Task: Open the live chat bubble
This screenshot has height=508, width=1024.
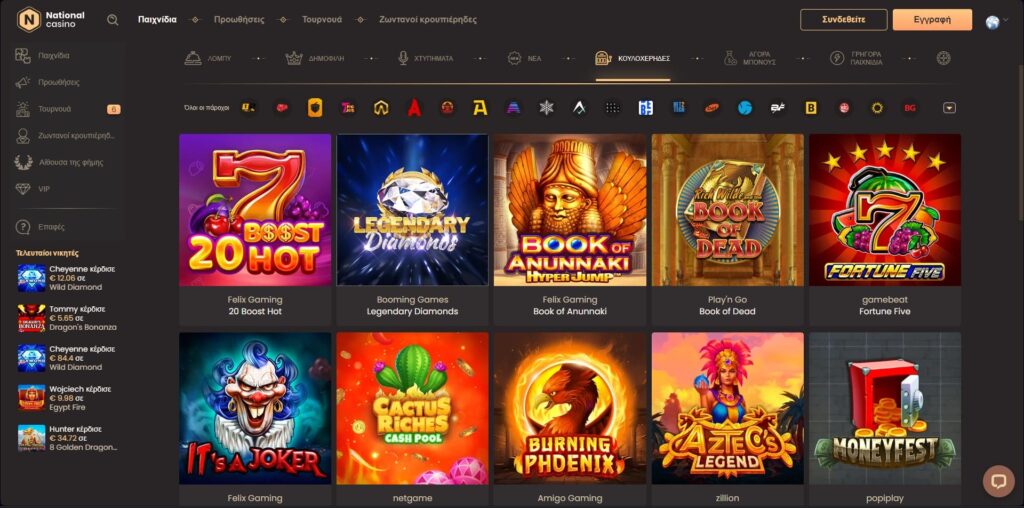Action: [x=999, y=481]
